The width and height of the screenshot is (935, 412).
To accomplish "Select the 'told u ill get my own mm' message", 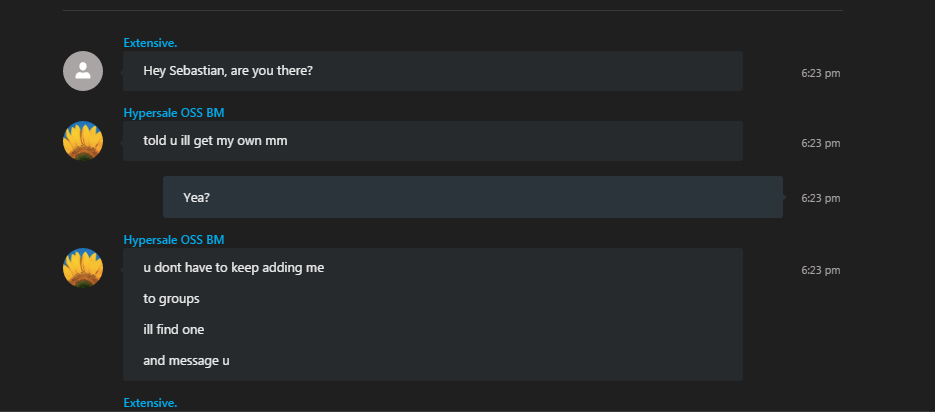I will click(x=433, y=141).
